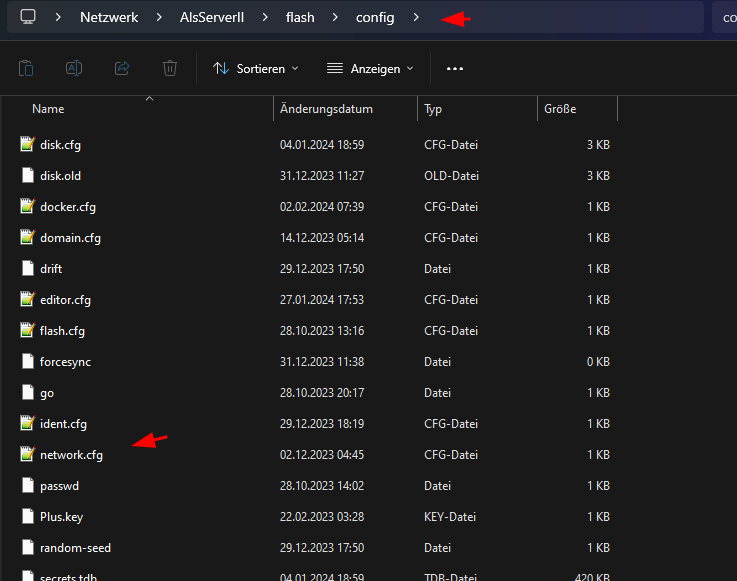Click date 02.02.2024 07:39 of docker.cfg
This screenshot has width=737, height=581.
322,207
